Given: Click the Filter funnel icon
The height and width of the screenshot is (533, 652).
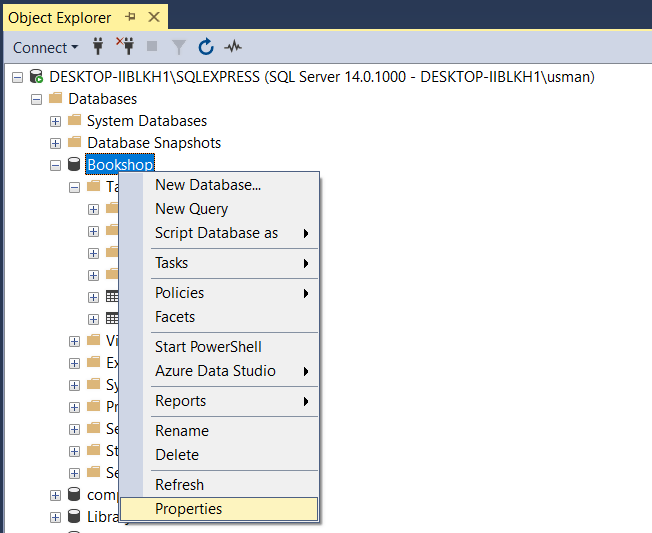Looking at the screenshot, I should point(179,47).
